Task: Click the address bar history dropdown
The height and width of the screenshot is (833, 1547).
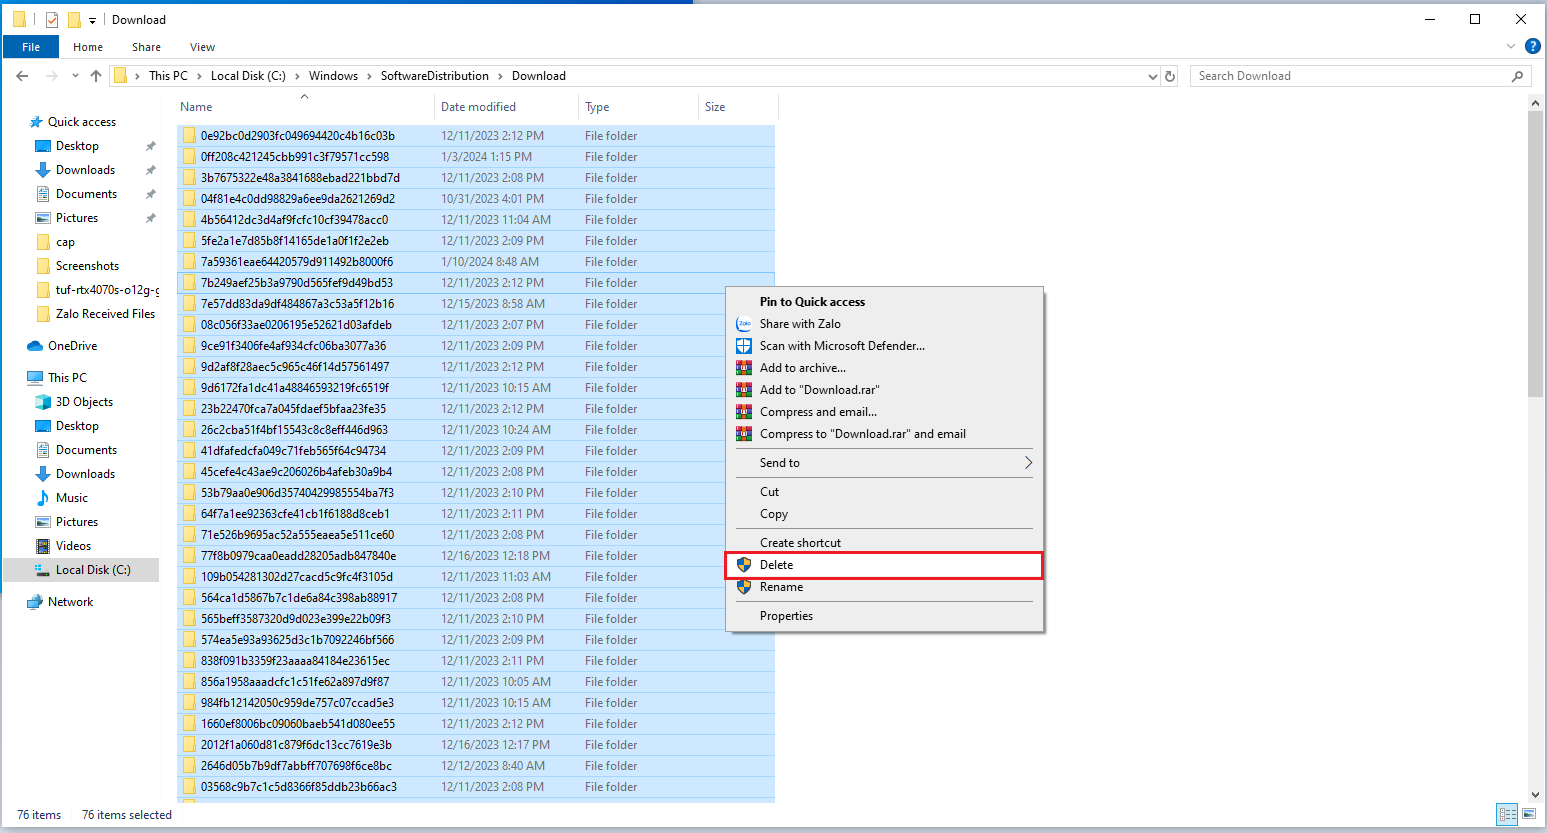Action: point(1153,76)
